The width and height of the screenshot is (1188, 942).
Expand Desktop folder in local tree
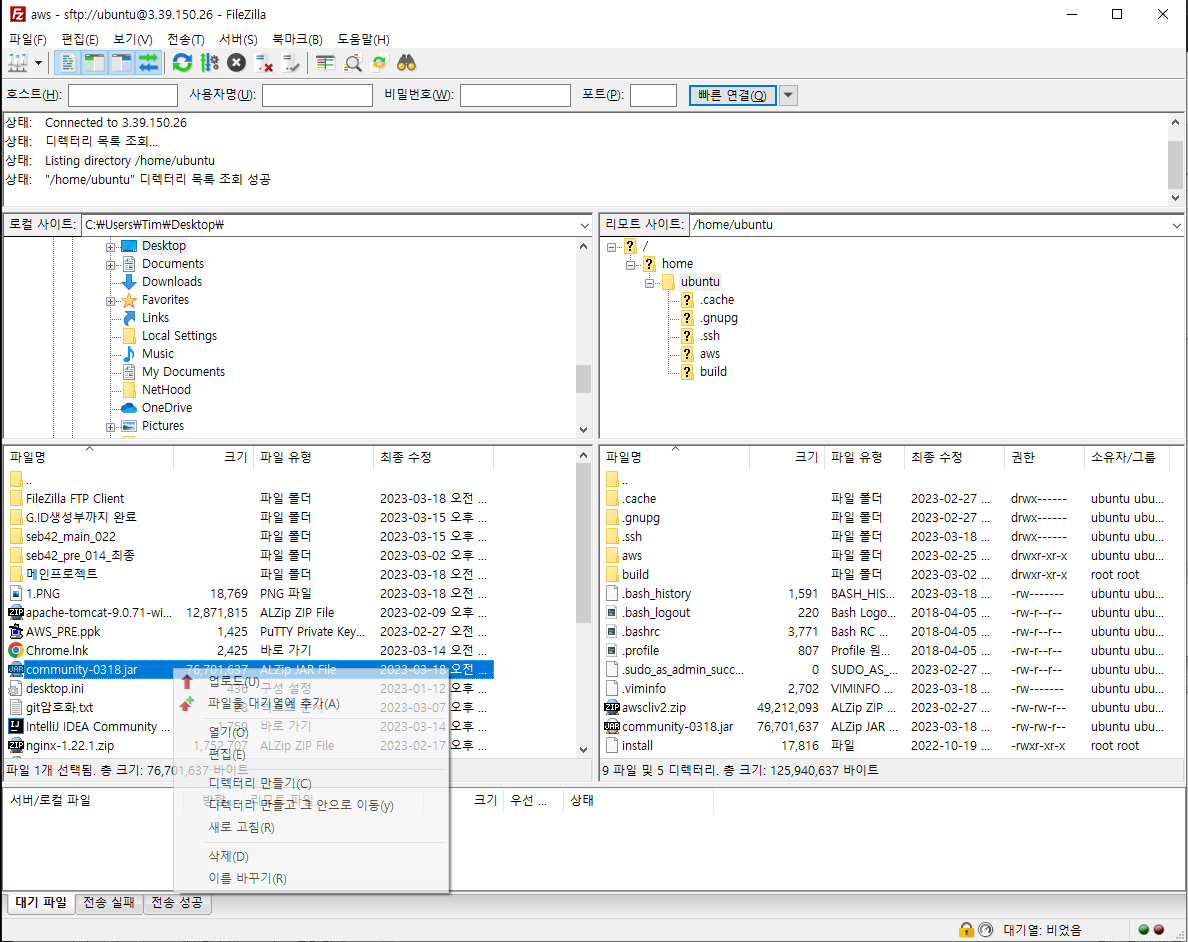coord(111,247)
